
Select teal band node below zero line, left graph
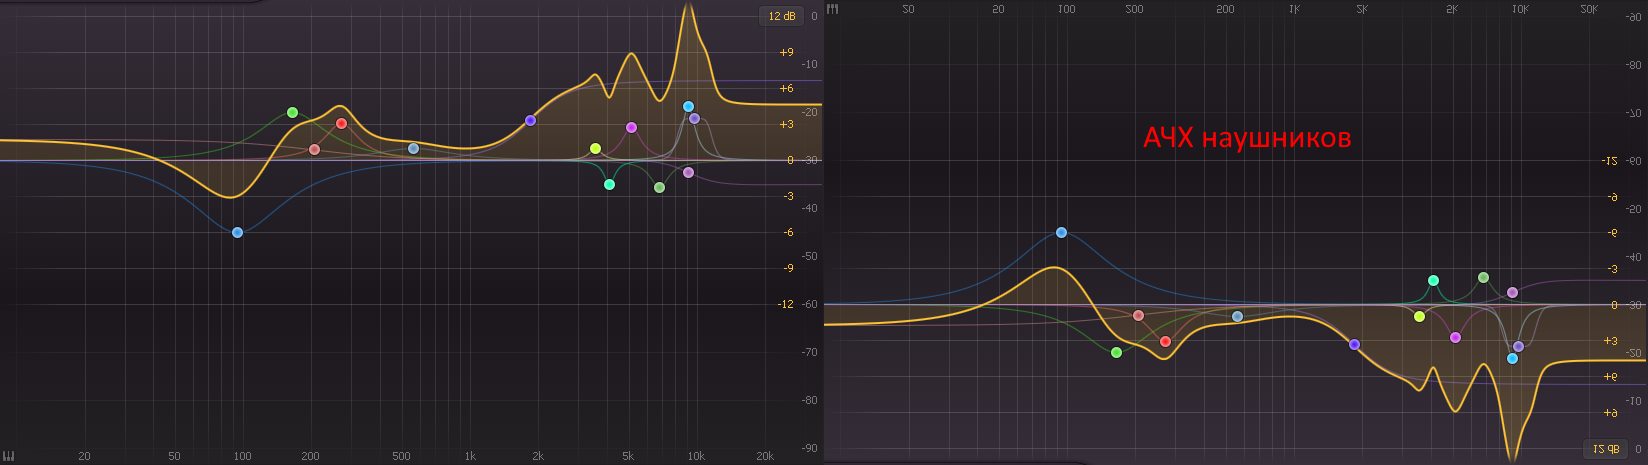609,184
